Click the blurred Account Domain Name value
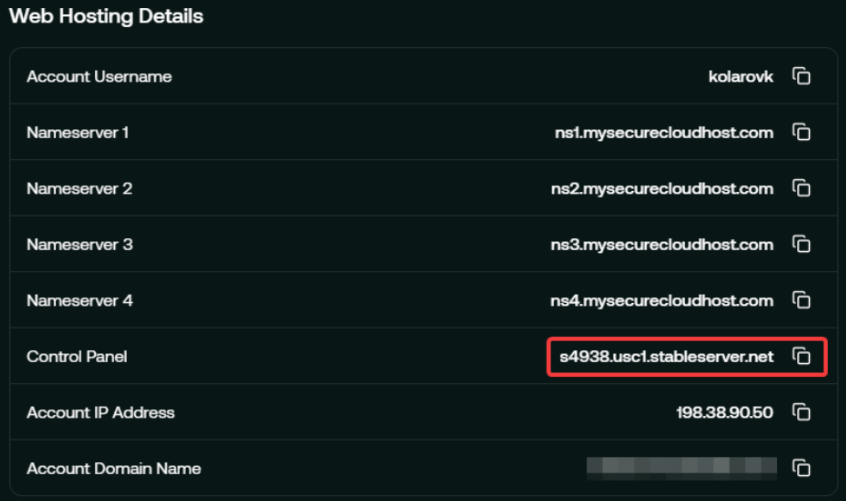Screen dimensions: 846x501 coord(681,467)
